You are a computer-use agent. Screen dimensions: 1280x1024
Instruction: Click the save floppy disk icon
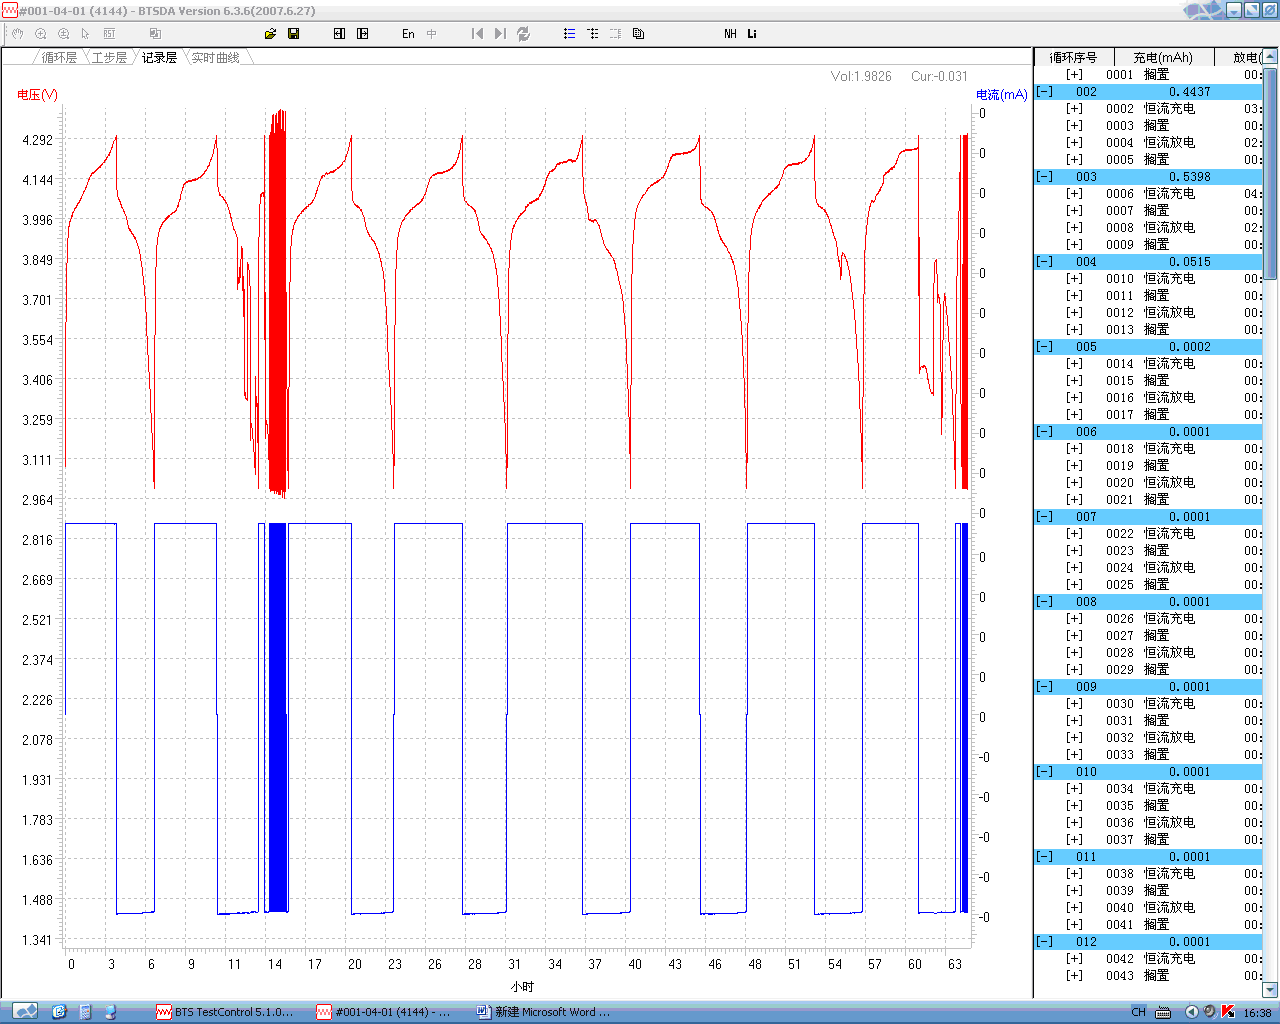tap(293, 34)
